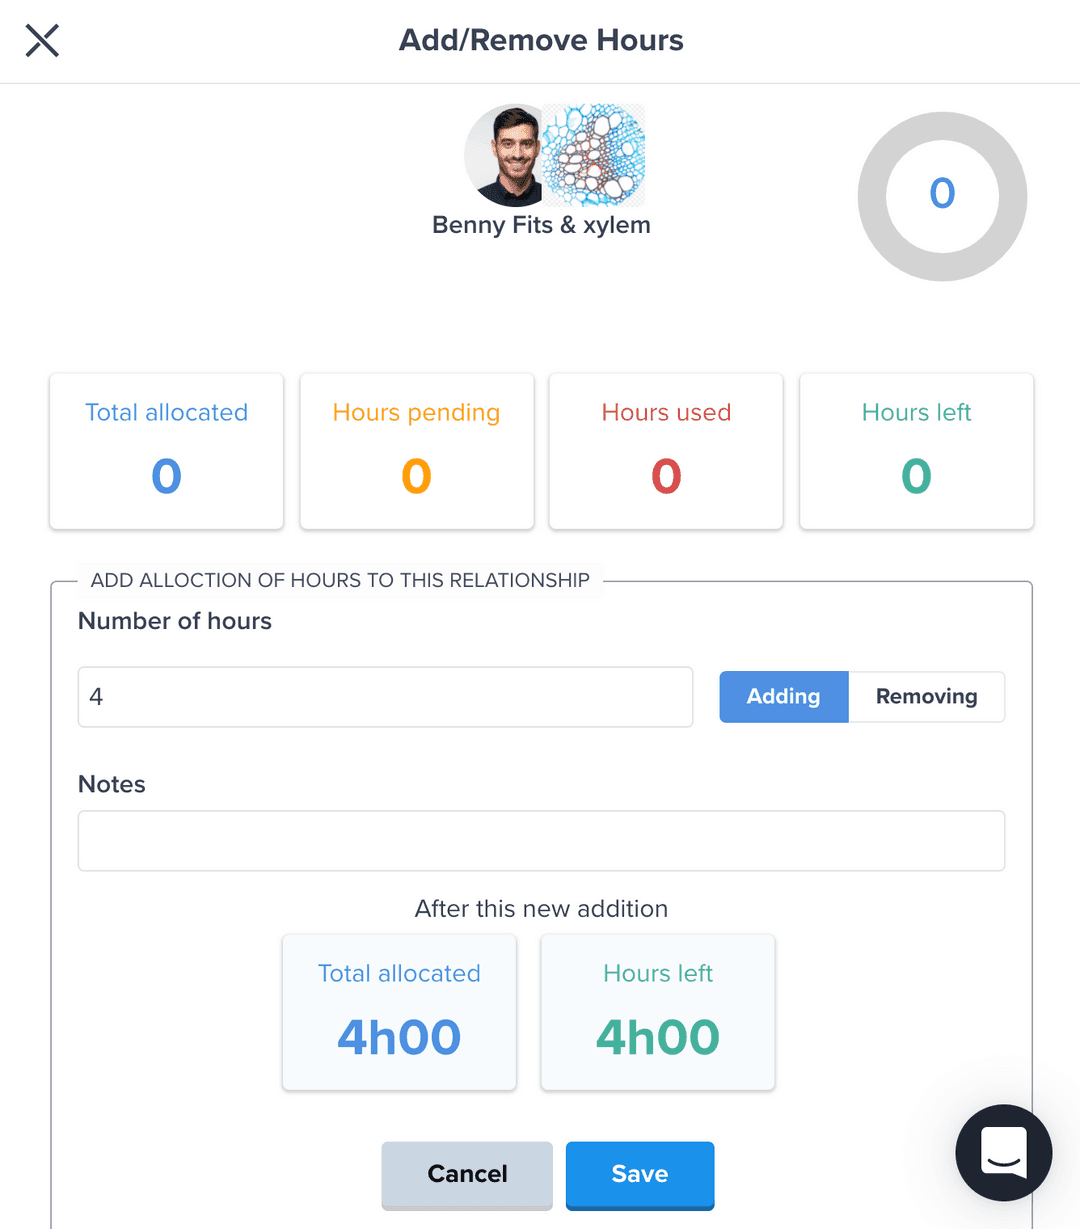Click Benny Fits profile photo
The width and height of the screenshot is (1080, 1229).
(x=505, y=155)
